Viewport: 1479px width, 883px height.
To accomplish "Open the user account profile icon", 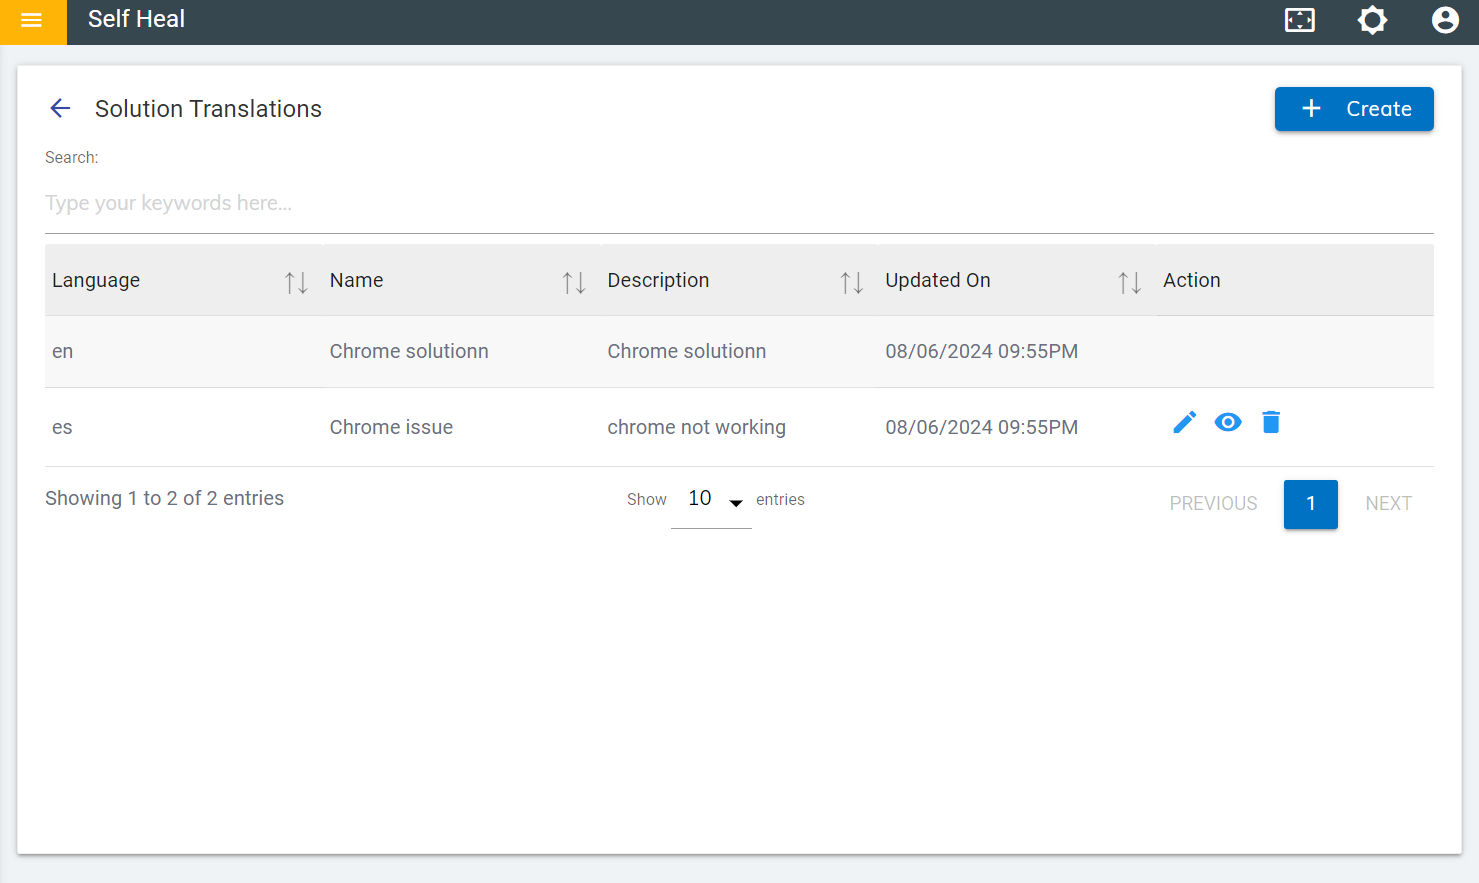I will 1444,20.
